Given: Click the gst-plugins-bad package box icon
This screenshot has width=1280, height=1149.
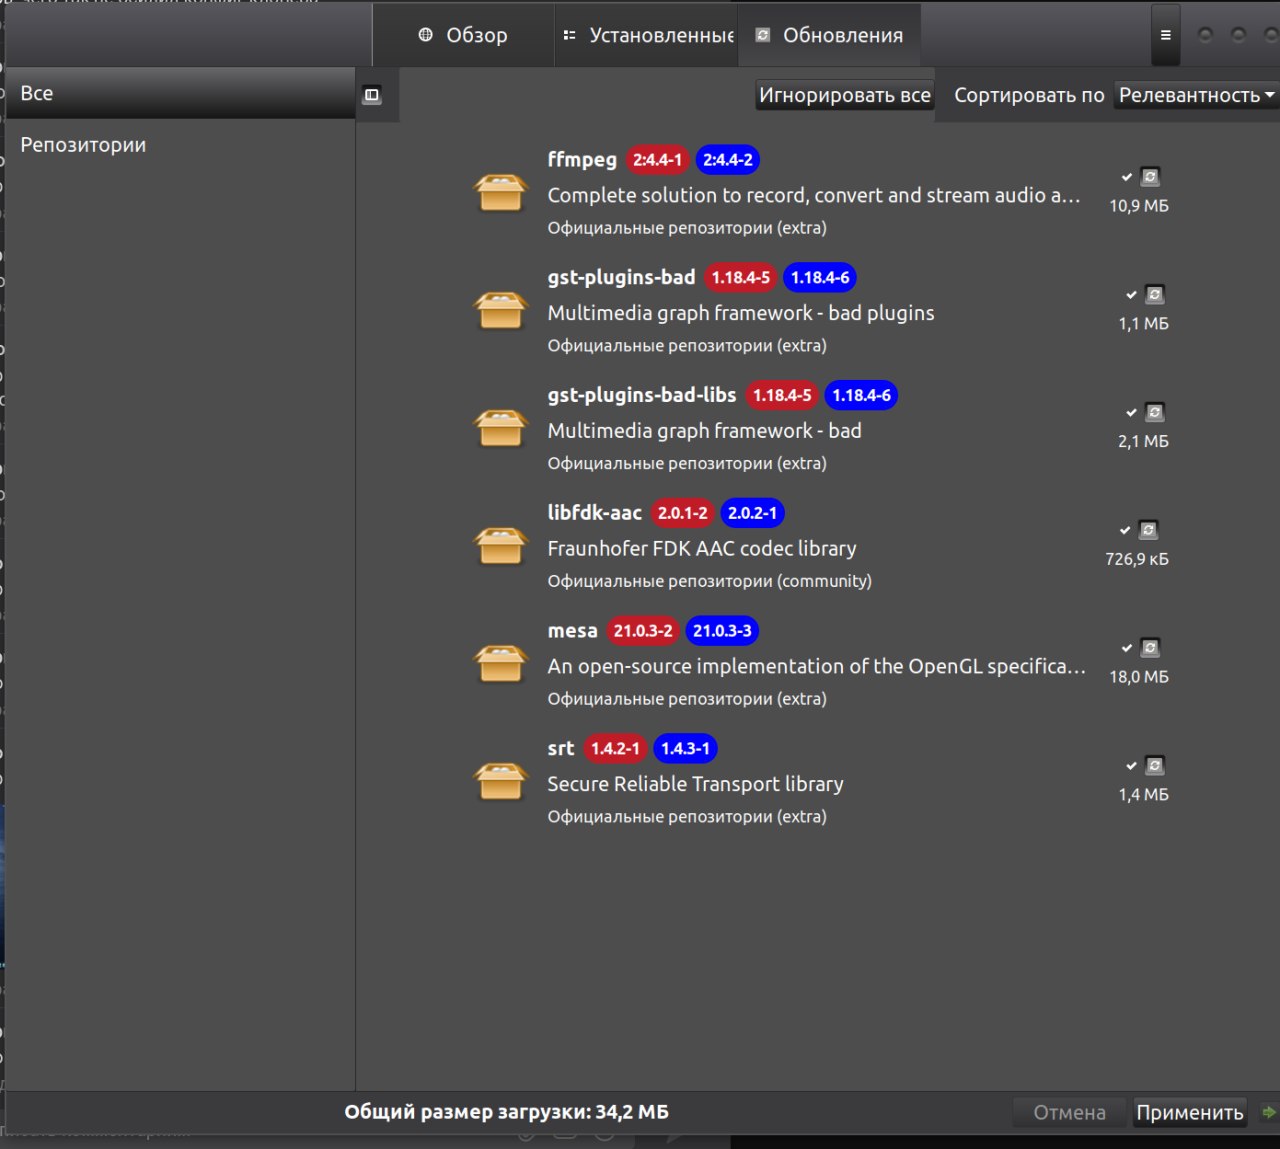Looking at the screenshot, I should 500,310.
